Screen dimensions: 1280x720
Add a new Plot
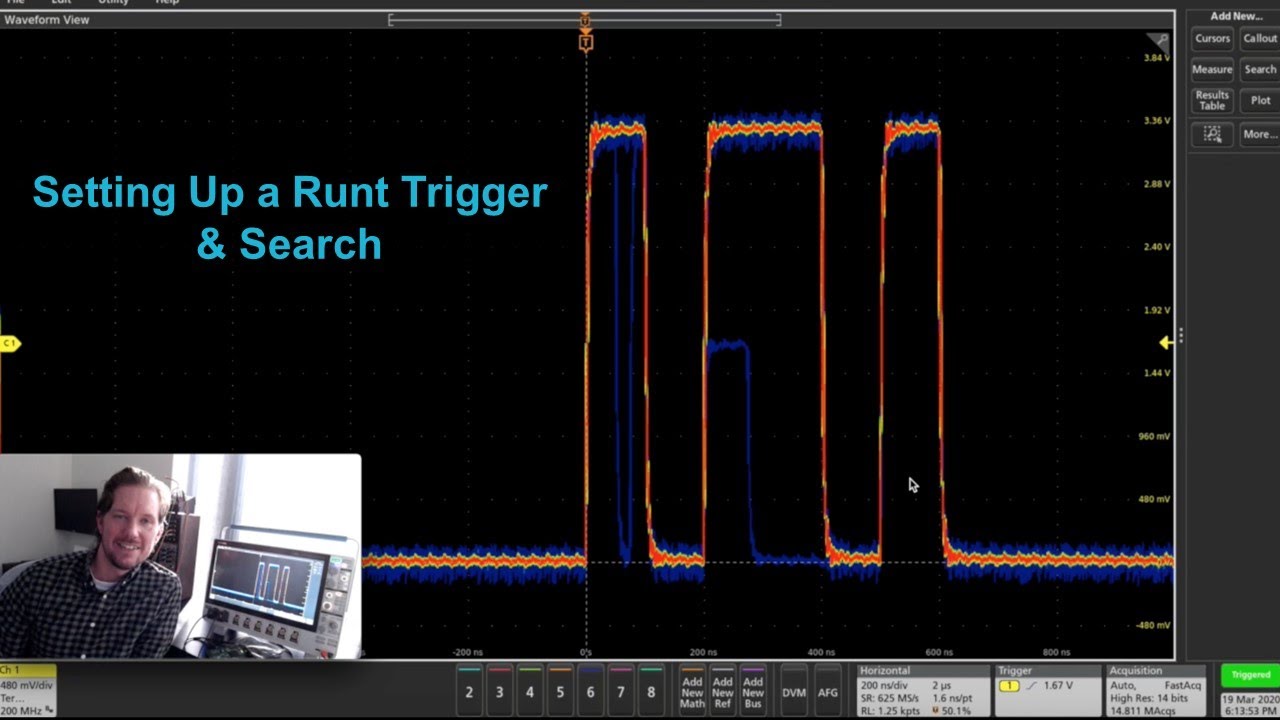point(1260,100)
